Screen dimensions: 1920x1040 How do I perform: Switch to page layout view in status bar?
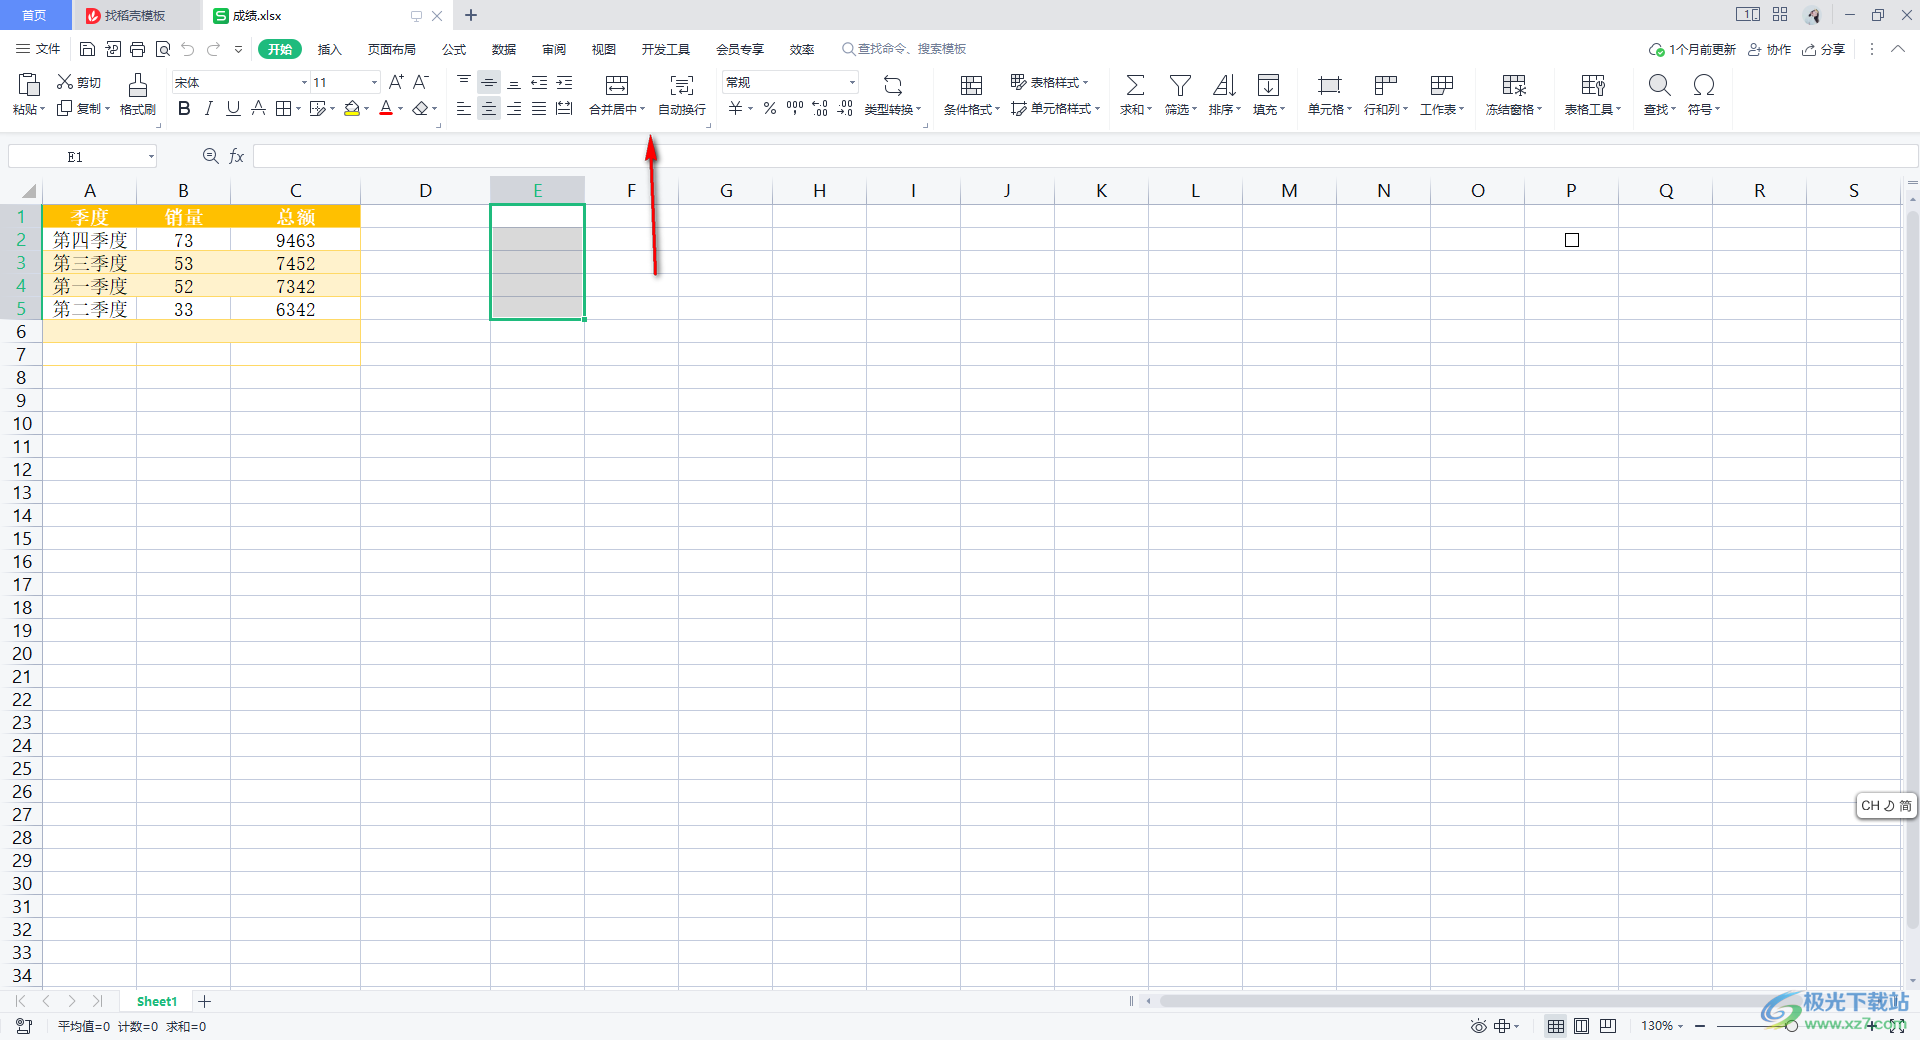(1581, 1026)
